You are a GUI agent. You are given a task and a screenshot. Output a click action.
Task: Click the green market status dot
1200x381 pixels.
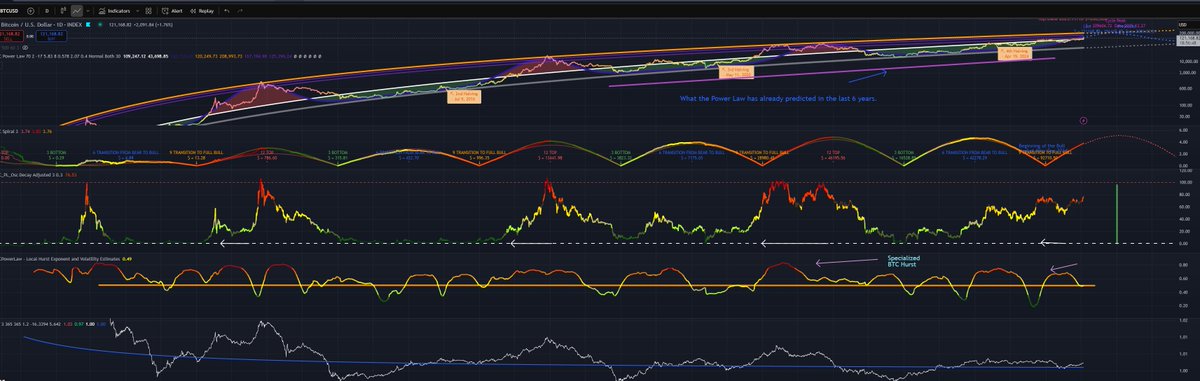(100, 25)
